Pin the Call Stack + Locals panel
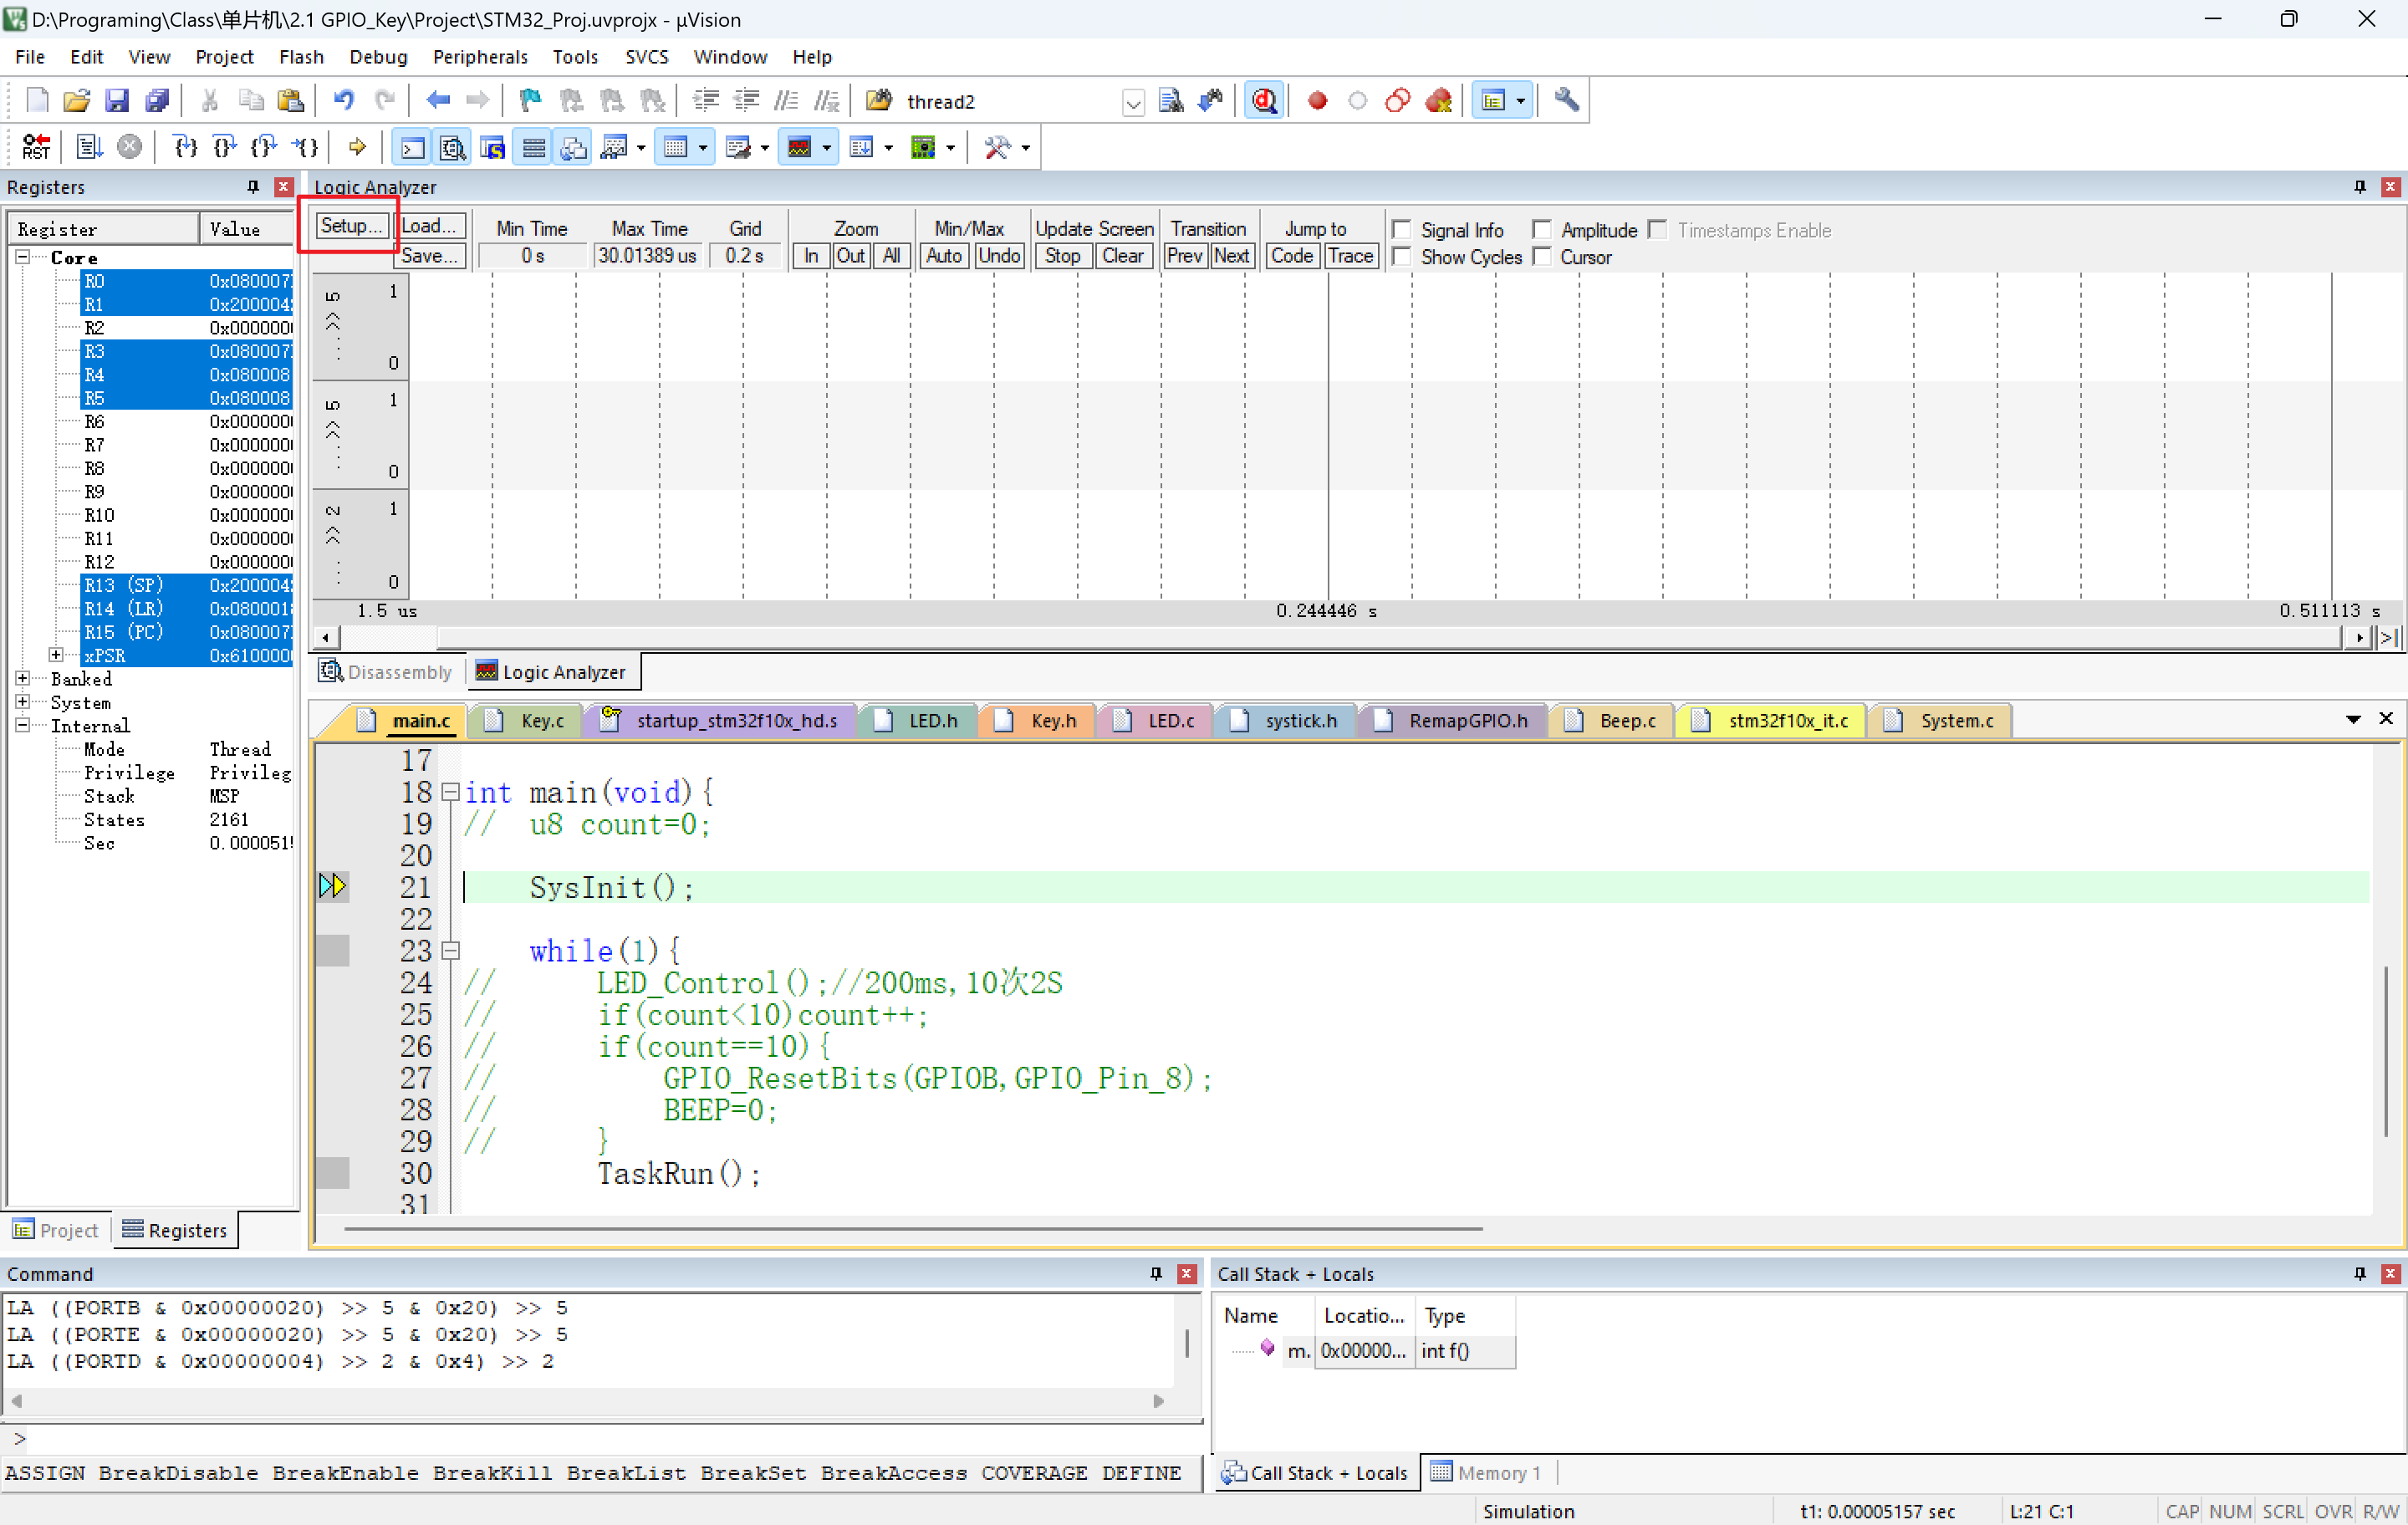Viewport: 2408px width, 1525px height. pyautogui.click(x=2360, y=1273)
